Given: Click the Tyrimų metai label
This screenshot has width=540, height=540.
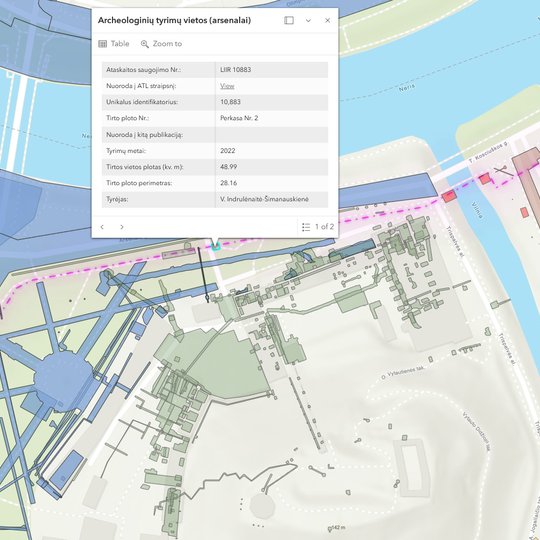Looking at the screenshot, I should (x=126, y=151).
